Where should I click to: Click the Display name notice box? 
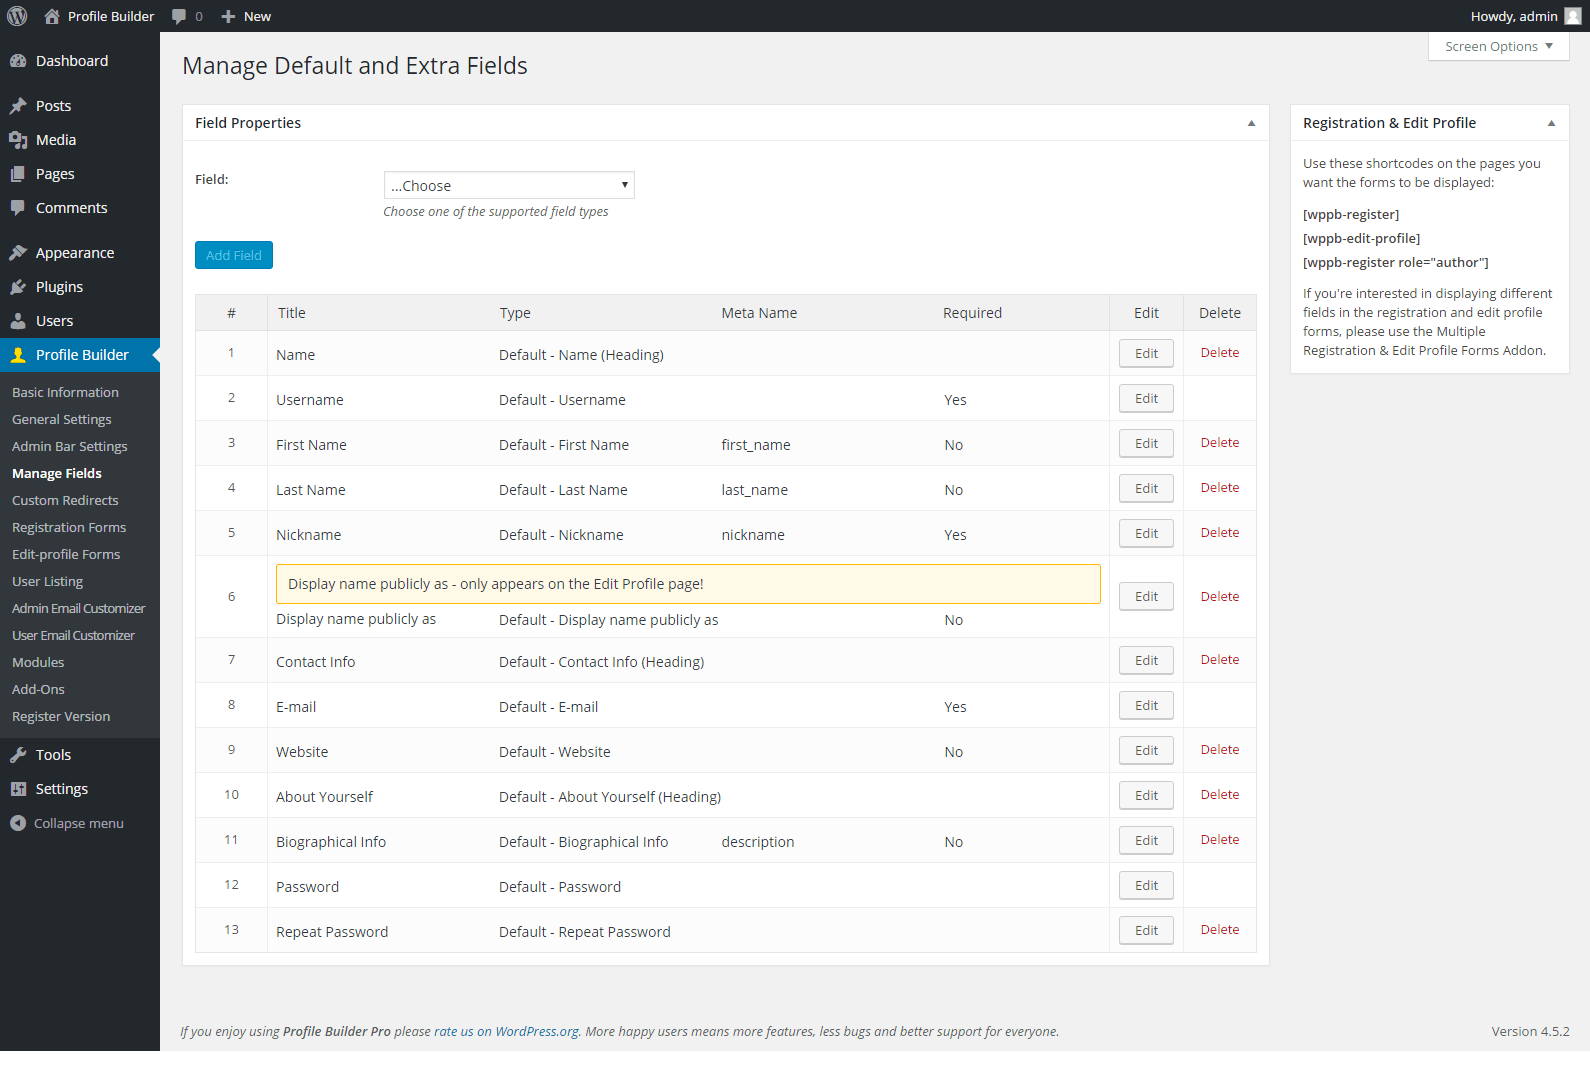click(x=688, y=584)
